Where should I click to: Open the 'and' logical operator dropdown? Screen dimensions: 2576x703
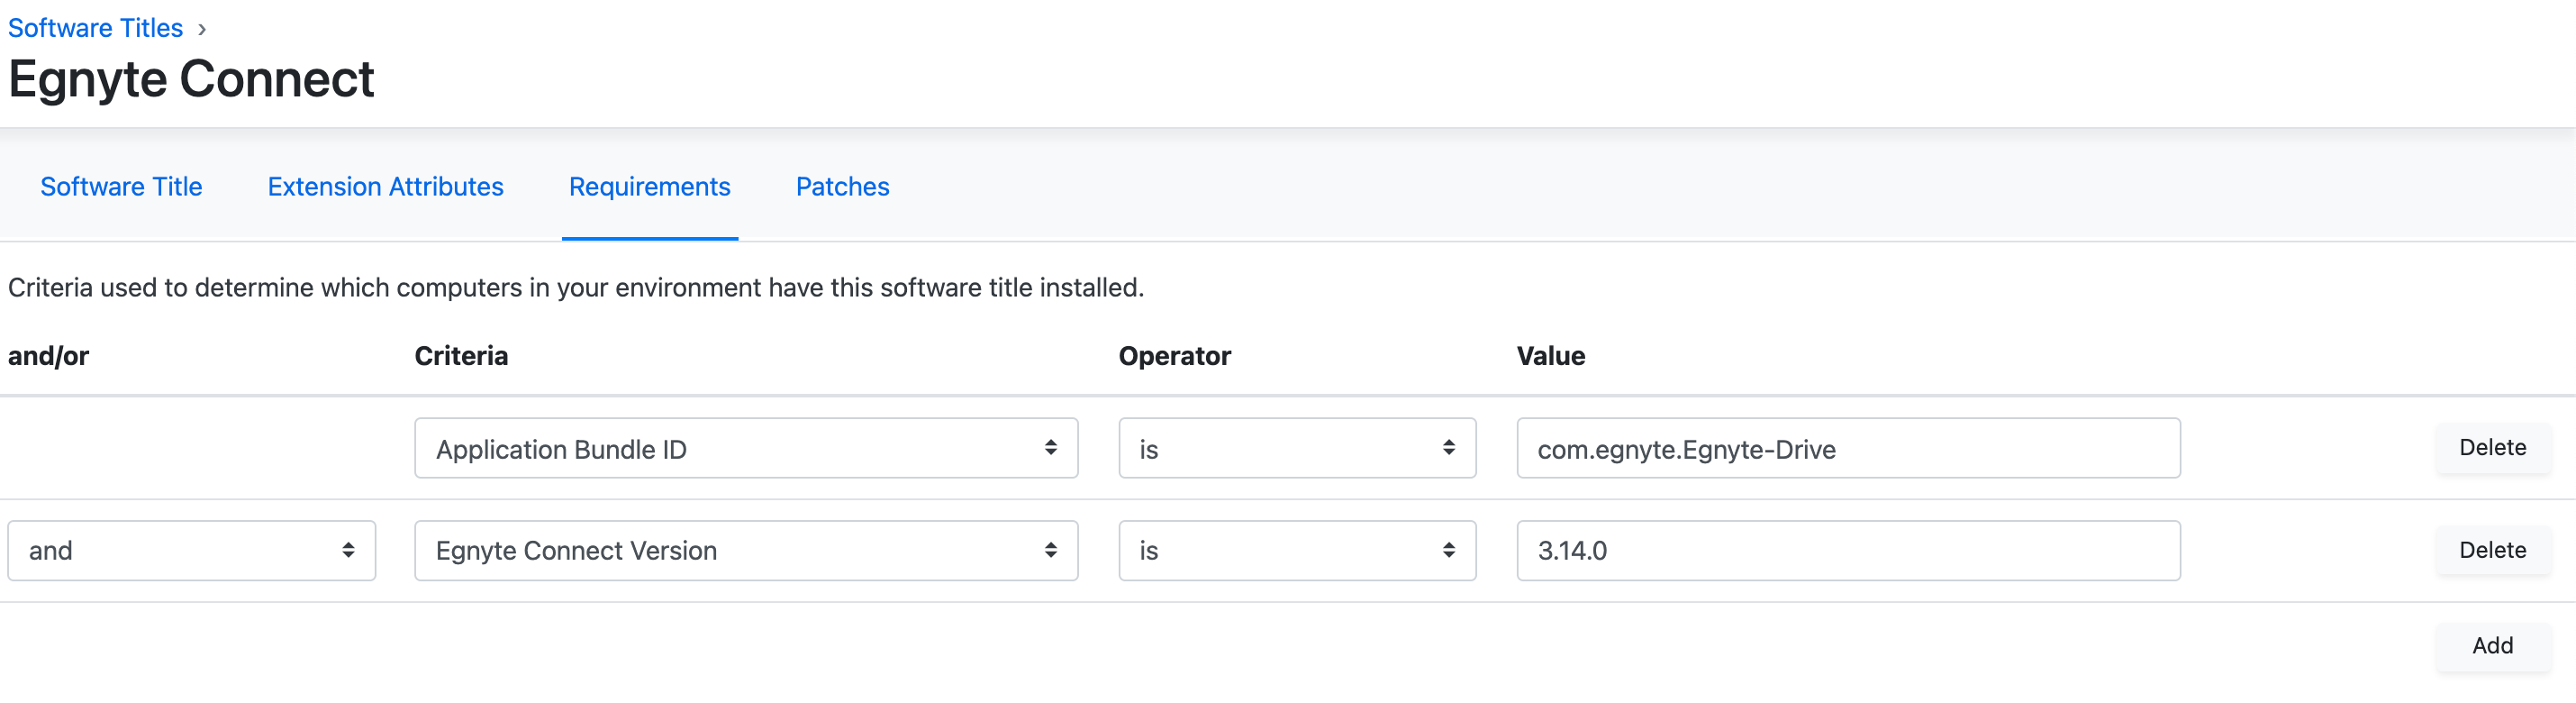tap(192, 550)
